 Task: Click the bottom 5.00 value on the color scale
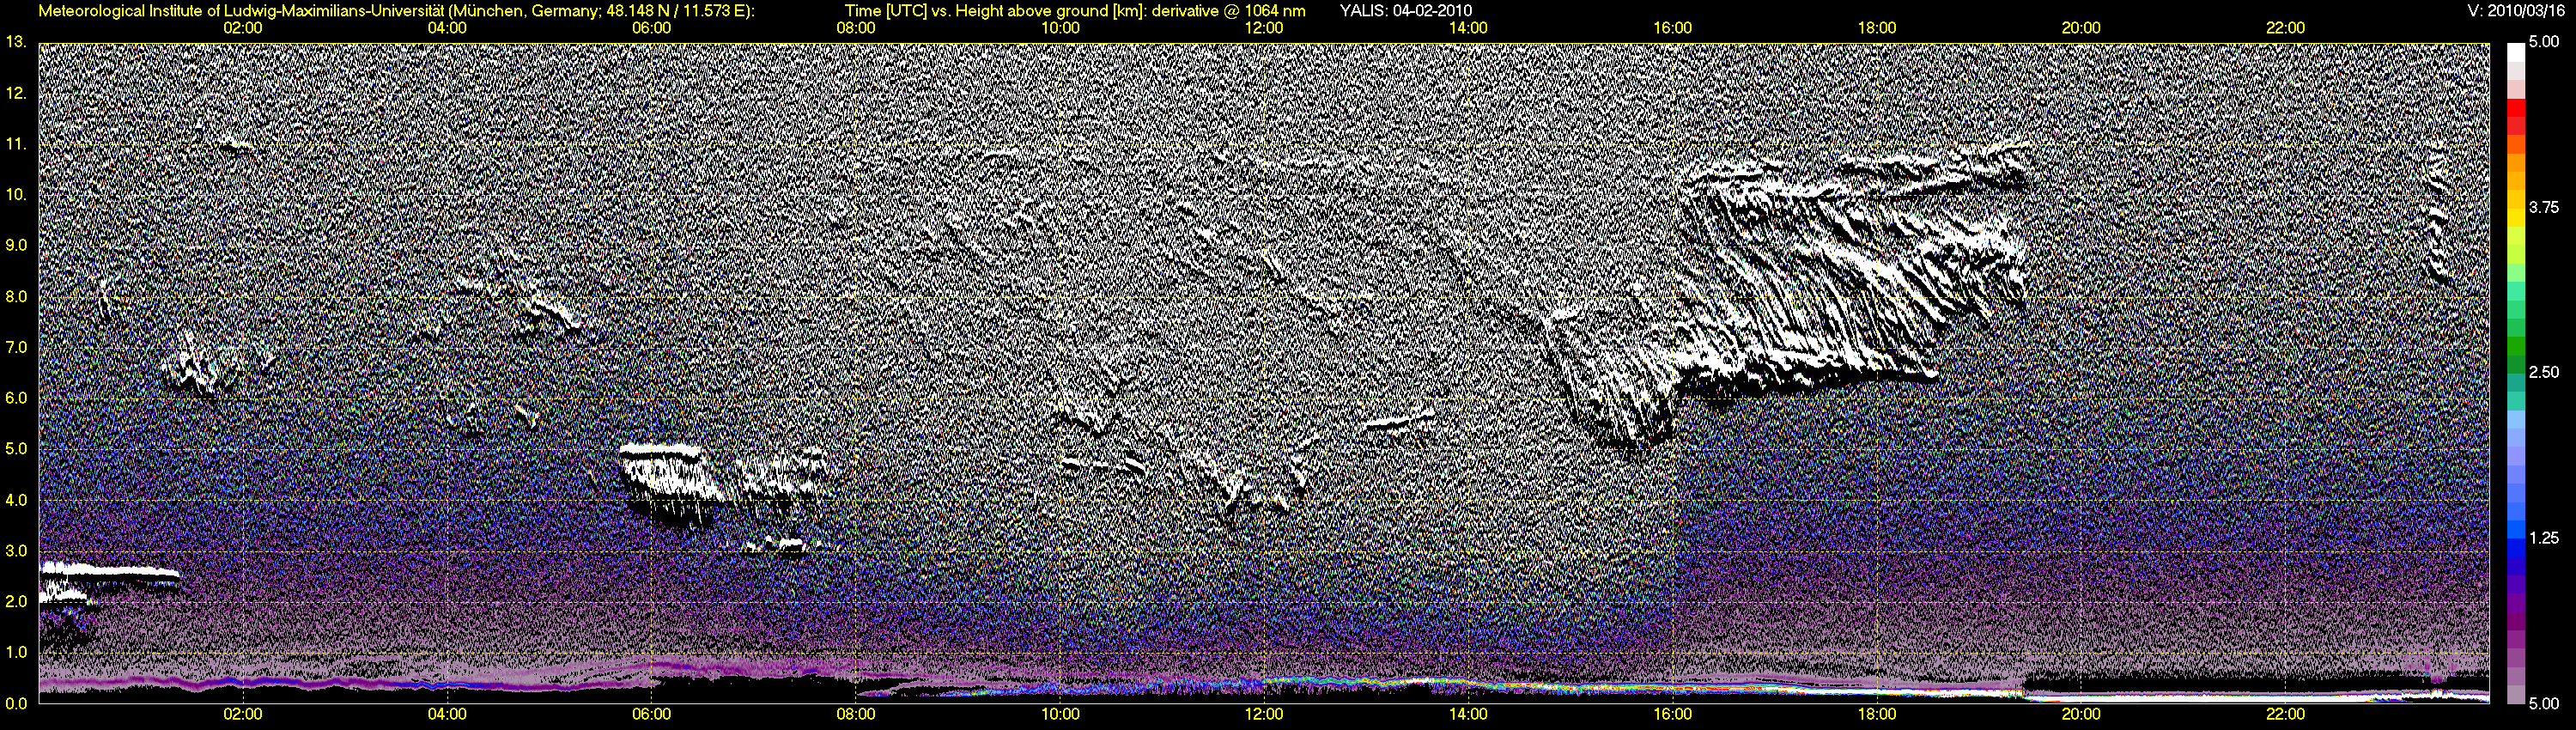[2544, 703]
